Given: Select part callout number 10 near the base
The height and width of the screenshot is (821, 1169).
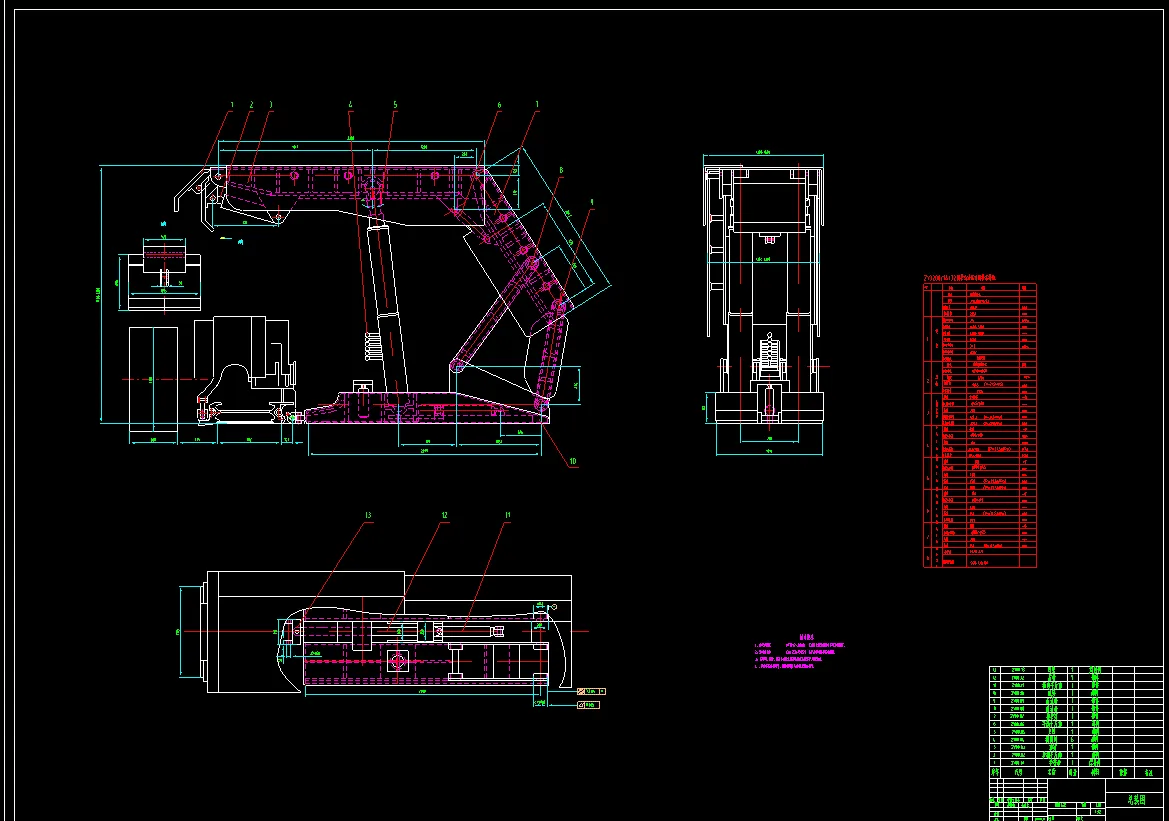Looking at the screenshot, I should click(x=573, y=461).
